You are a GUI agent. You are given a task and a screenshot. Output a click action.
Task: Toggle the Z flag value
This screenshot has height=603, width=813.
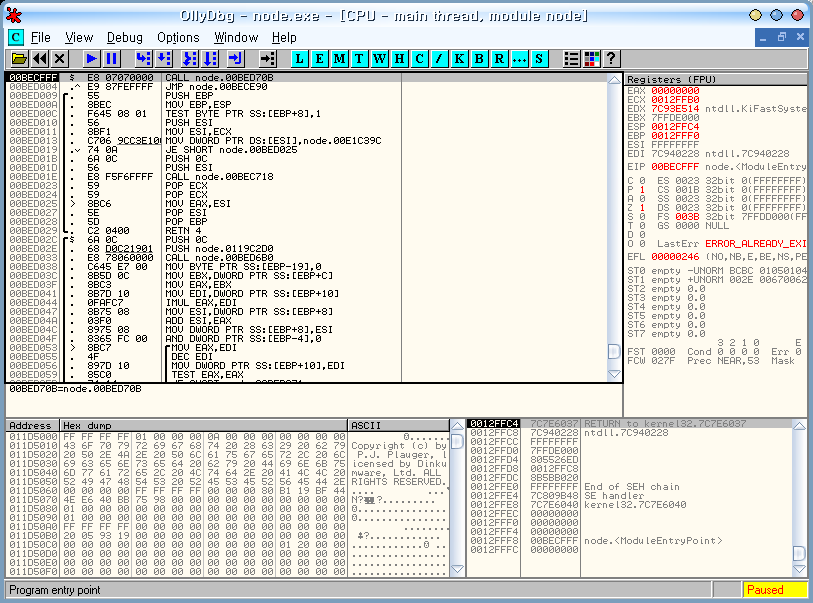642,207
